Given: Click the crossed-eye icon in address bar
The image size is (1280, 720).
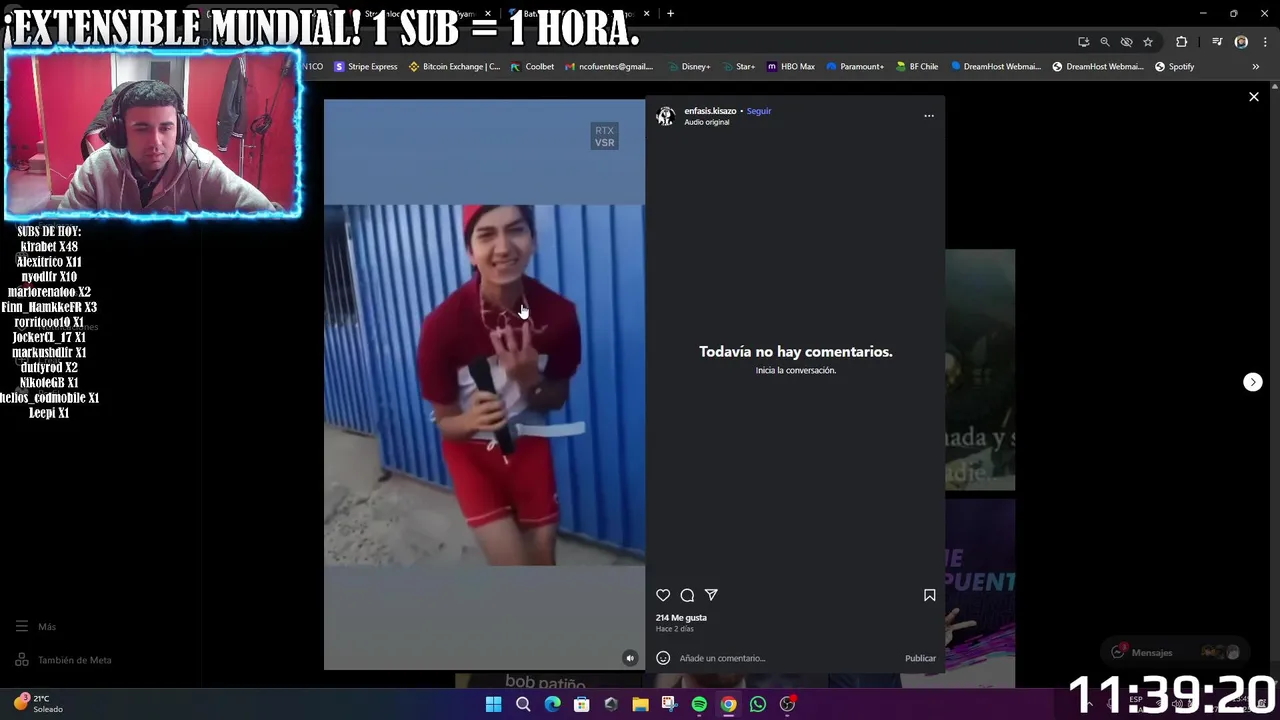Looking at the screenshot, I should pos(1127,42).
